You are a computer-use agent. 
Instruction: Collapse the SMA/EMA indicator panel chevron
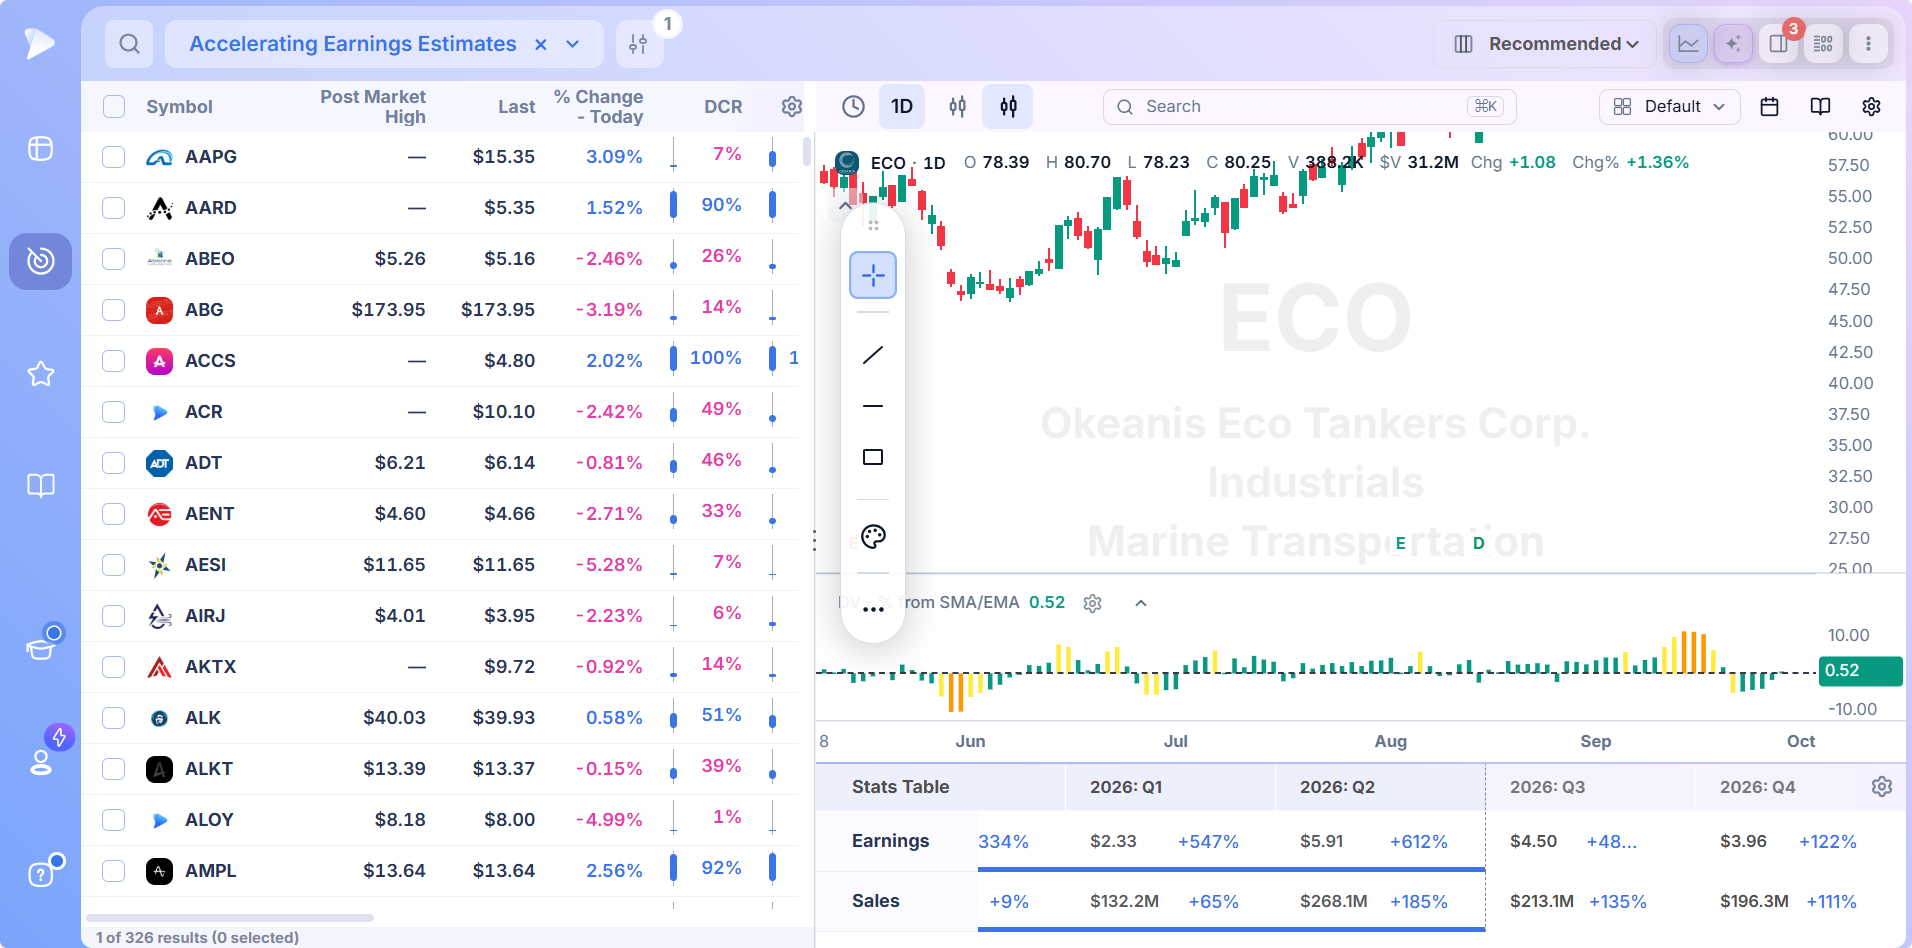point(1141,603)
